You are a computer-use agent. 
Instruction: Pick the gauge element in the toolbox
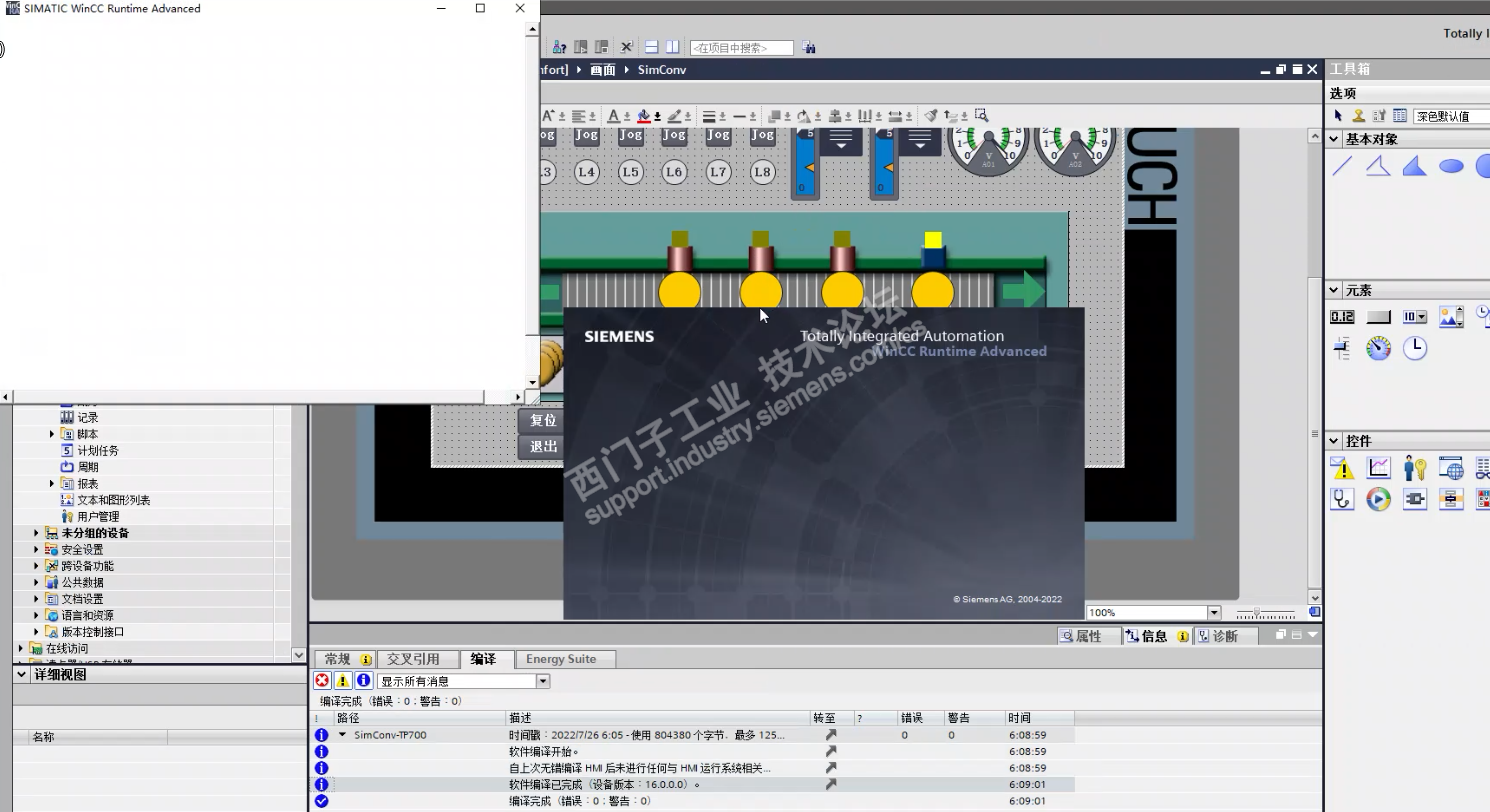(1378, 348)
